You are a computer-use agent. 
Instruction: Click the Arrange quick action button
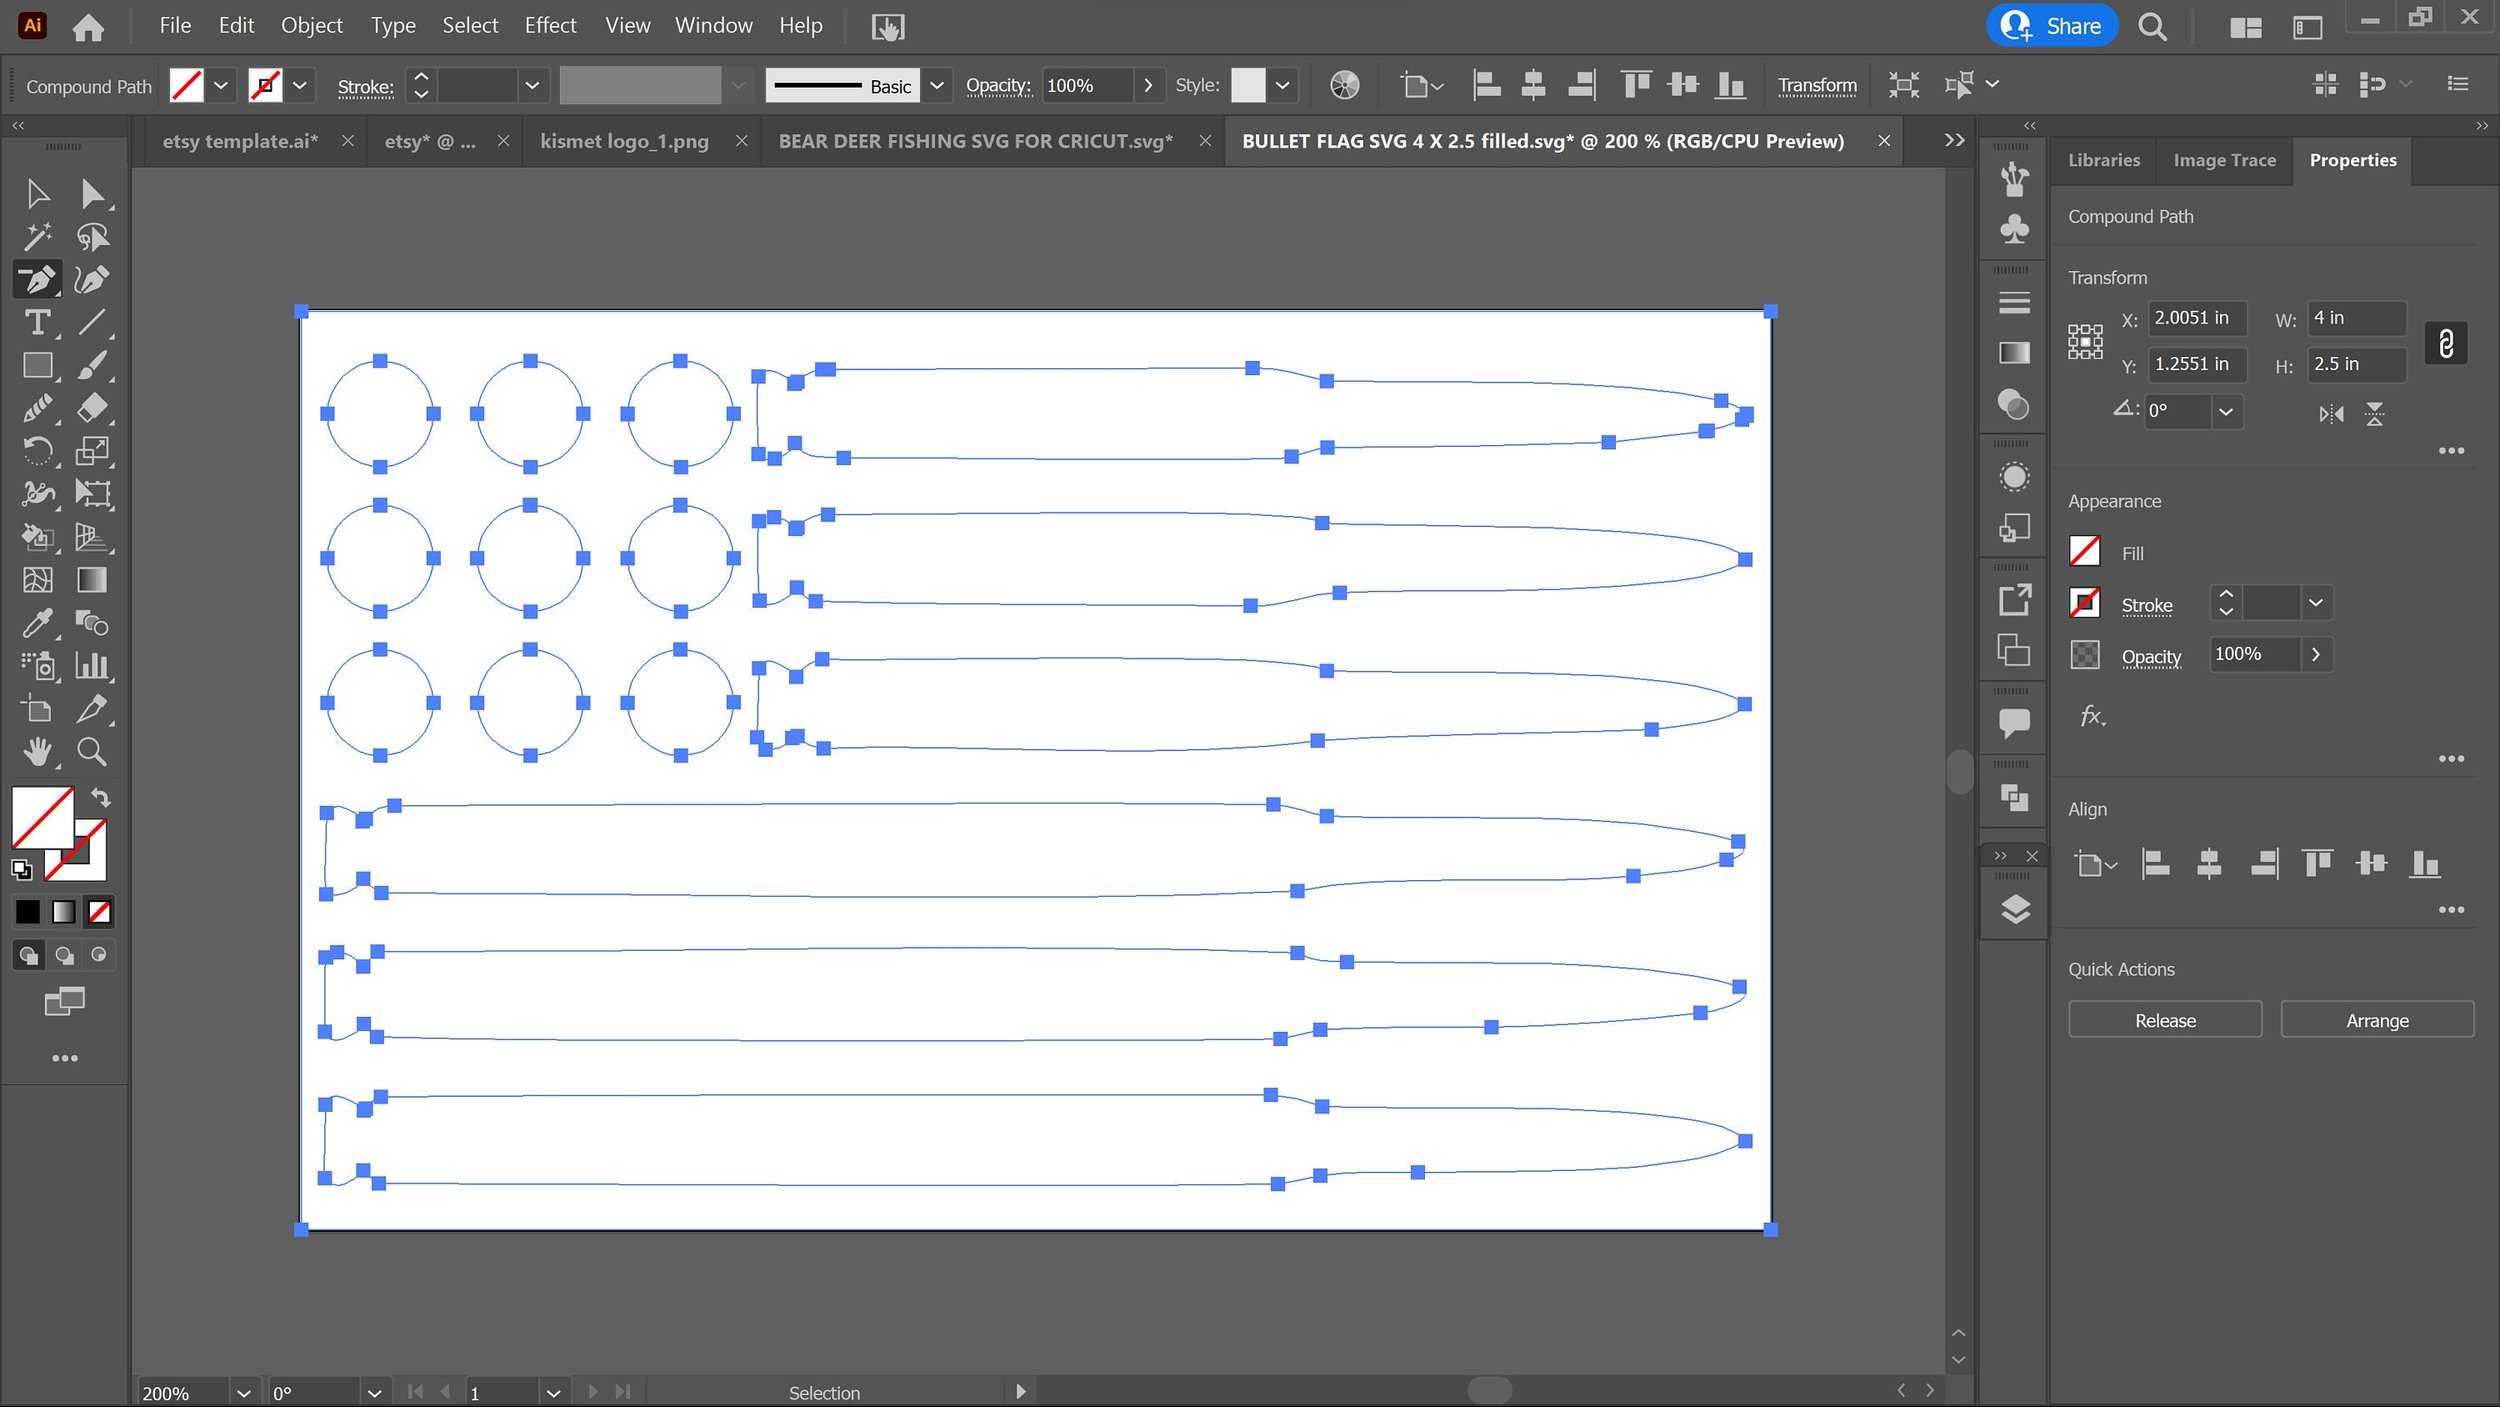[x=2377, y=1020]
